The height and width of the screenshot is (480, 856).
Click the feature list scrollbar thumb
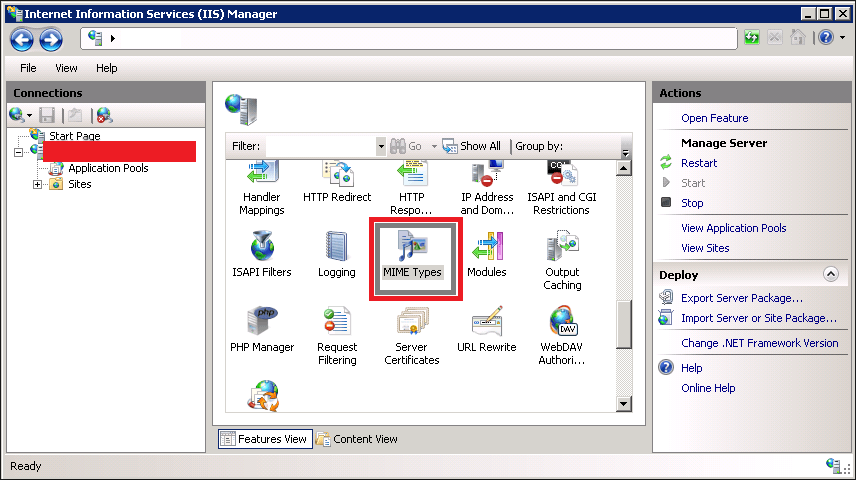click(x=623, y=324)
